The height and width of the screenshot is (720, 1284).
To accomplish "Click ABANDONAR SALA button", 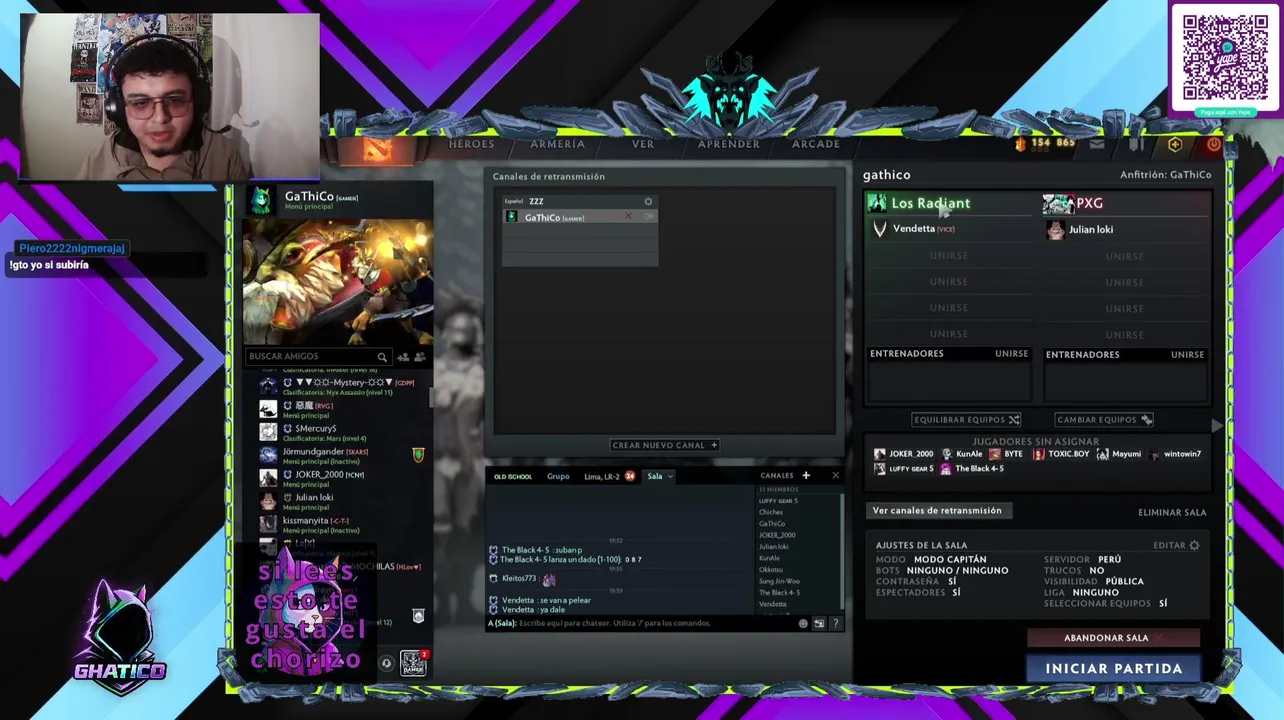I will 1113,637.
